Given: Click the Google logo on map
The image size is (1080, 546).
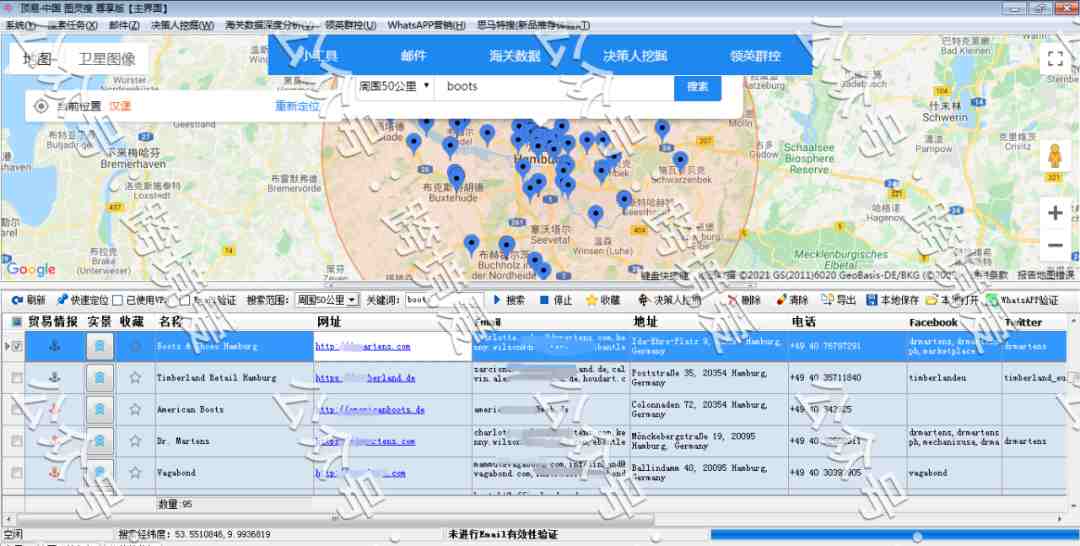Looking at the screenshot, I should pyautogui.click(x=30, y=269).
